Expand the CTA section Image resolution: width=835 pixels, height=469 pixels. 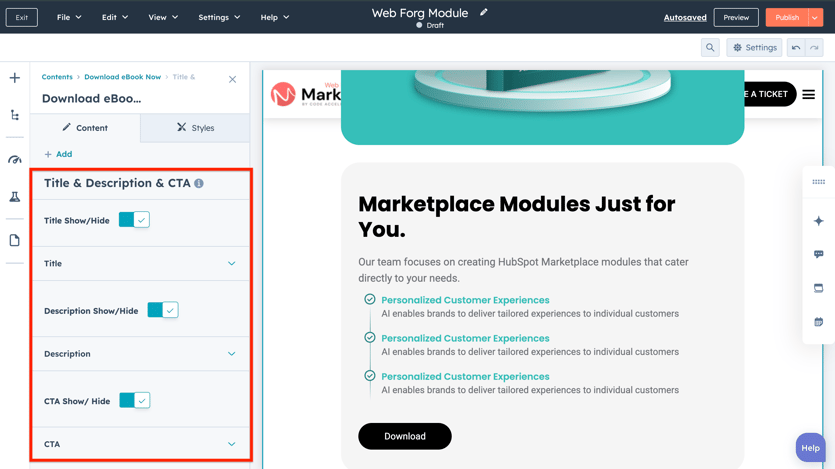pyautogui.click(x=231, y=444)
